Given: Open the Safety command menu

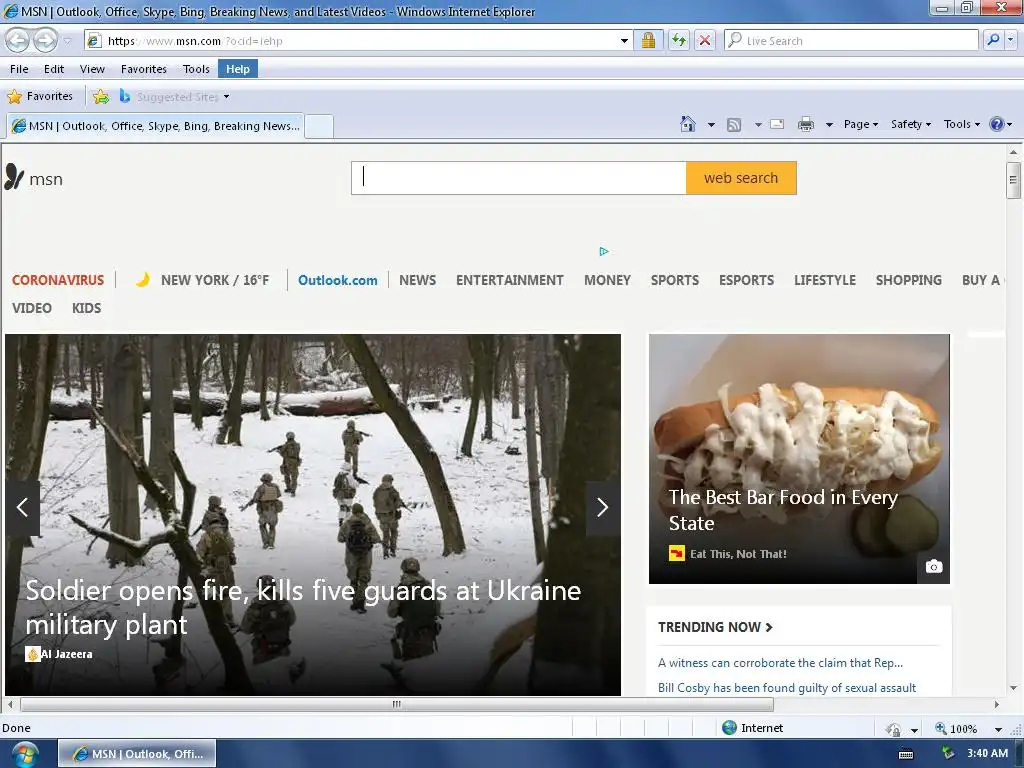Looking at the screenshot, I should [x=911, y=124].
